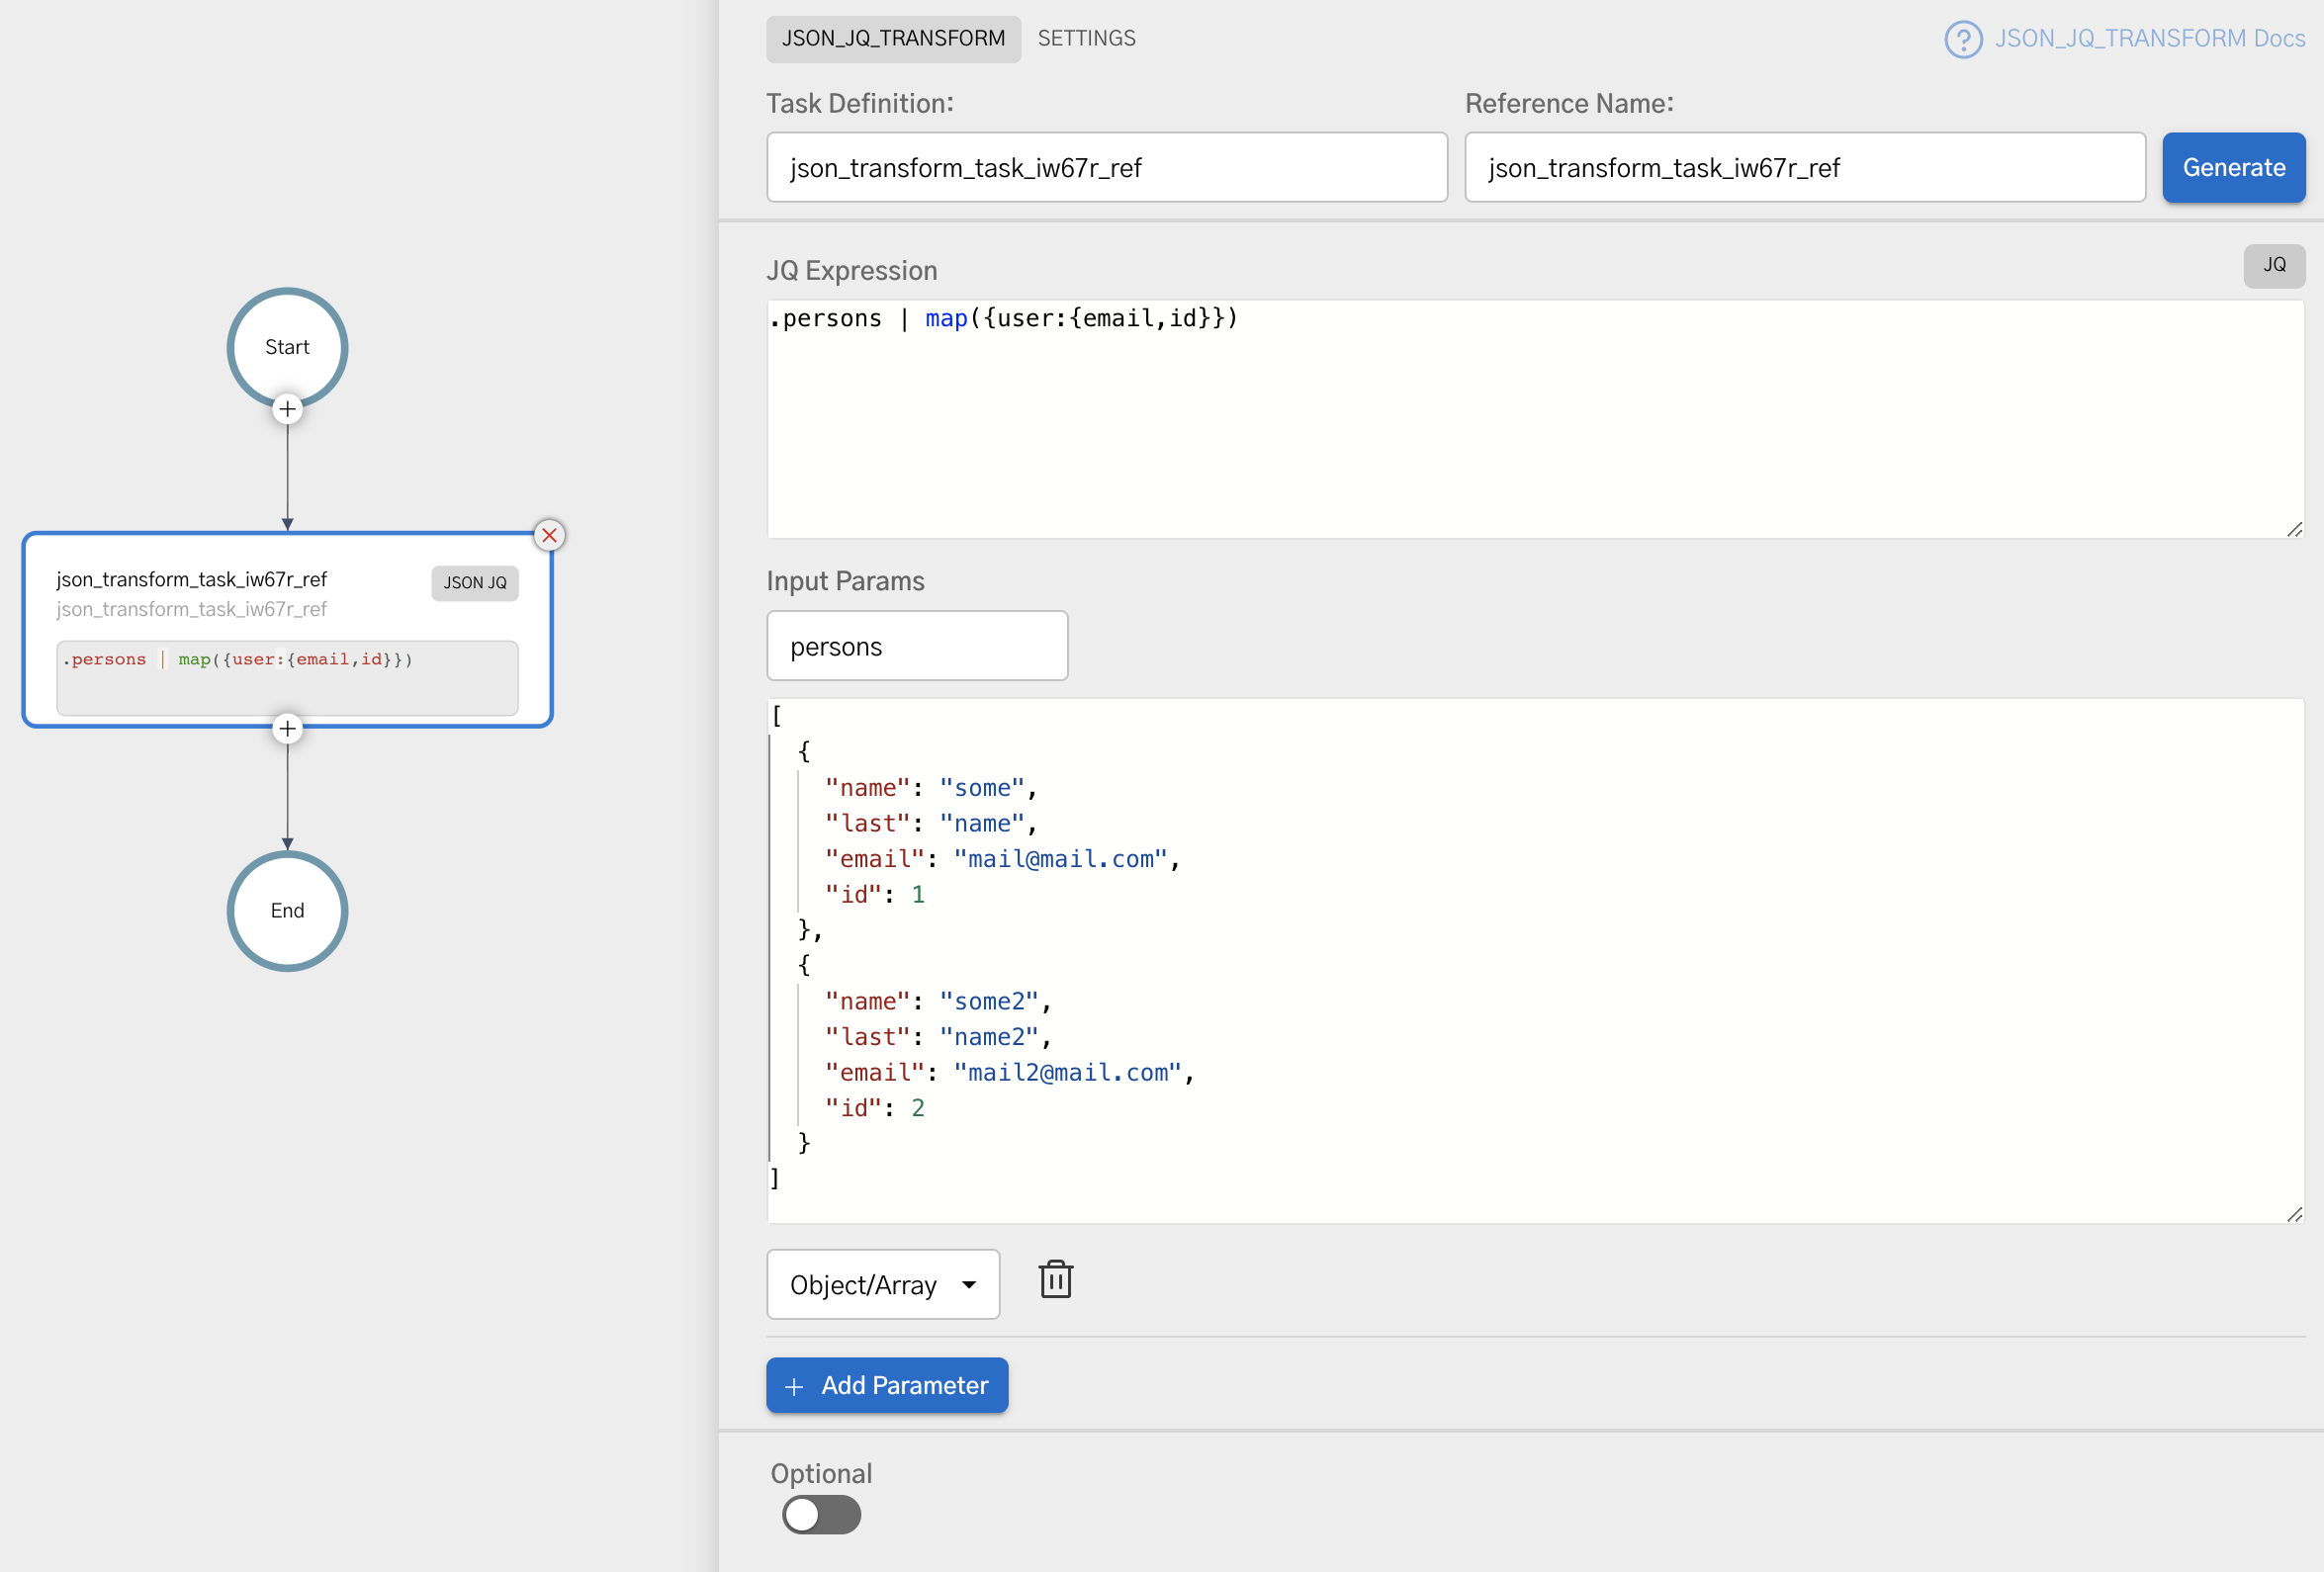Click the resize grip of JQ Expression box
This screenshot has width=2324, height=1572.
pyautogui.click(x=2294, y=531)
